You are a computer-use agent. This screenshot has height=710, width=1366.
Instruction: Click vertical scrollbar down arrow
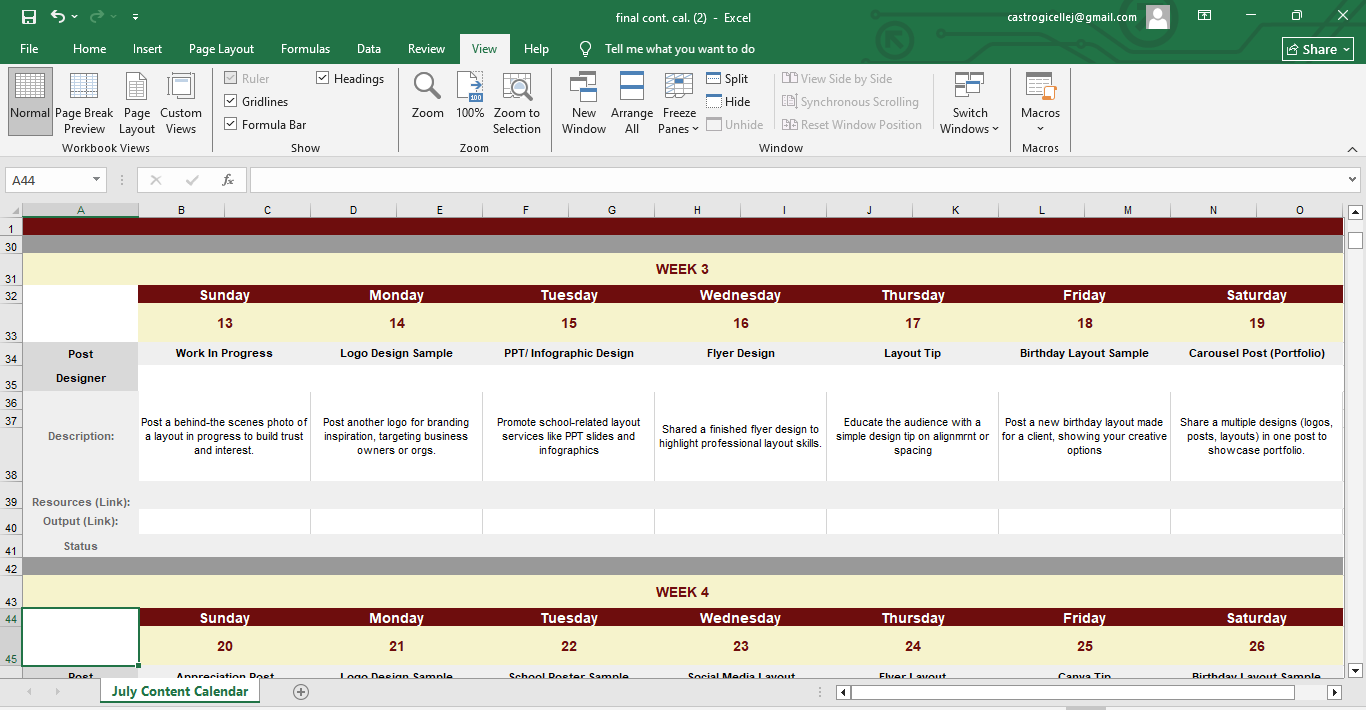pos(1356,670)
